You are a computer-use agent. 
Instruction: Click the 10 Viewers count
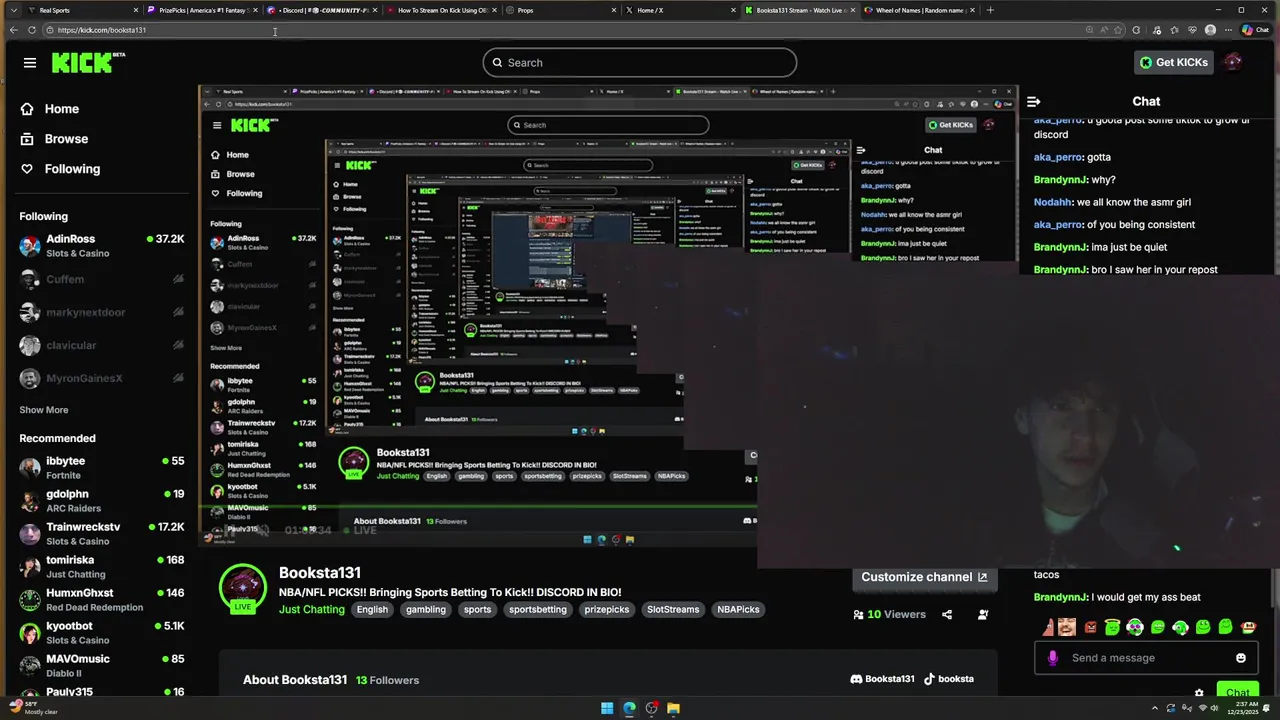889,614
